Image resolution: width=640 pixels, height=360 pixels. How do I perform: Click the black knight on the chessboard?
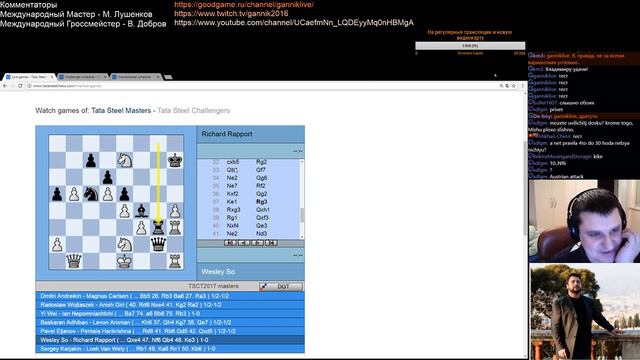91,194
